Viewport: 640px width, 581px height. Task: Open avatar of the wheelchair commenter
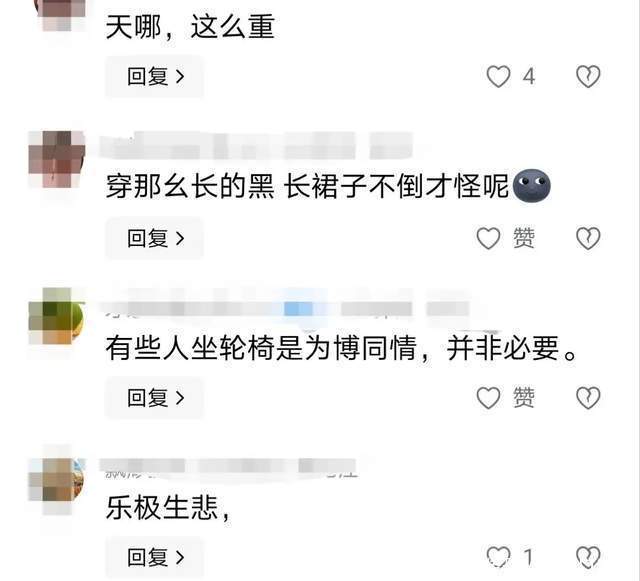pyautogui.click(x=57, y=316)
